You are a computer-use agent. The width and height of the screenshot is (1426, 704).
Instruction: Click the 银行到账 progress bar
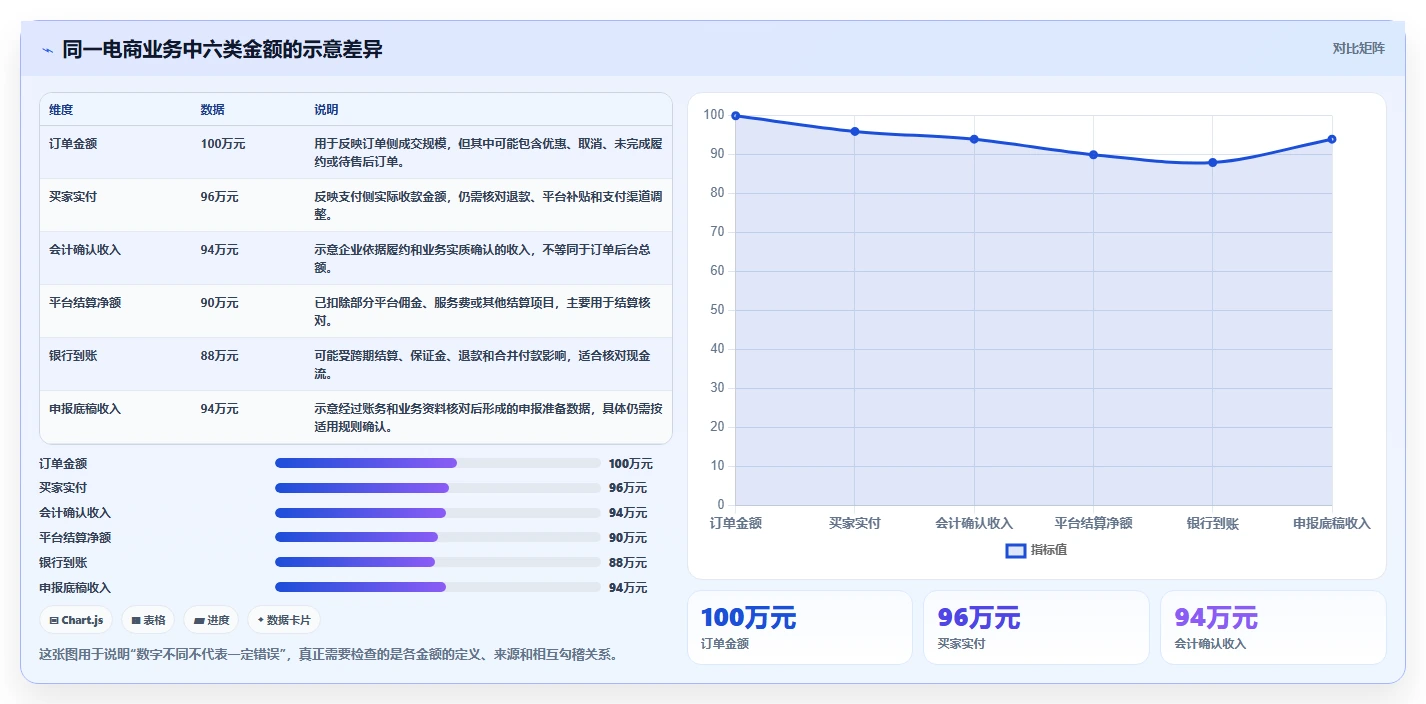click(437, 562)
